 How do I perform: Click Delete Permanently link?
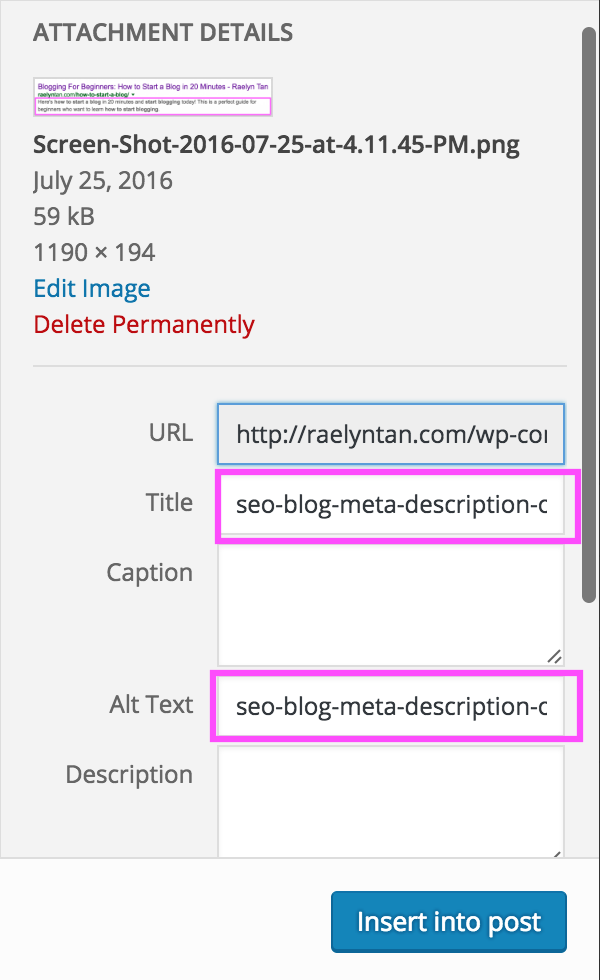pyautogui.click(x=144, y=324)
